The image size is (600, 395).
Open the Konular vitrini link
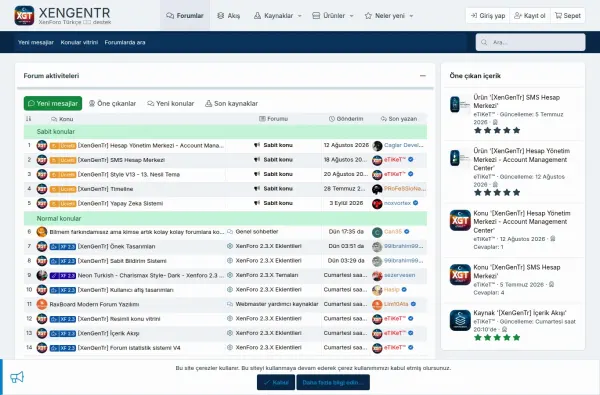[79, 42]
